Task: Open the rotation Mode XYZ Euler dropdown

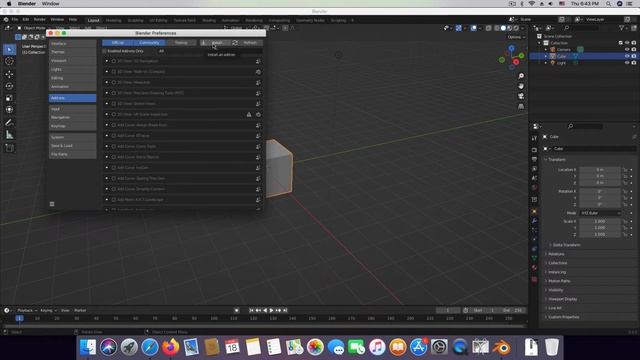Action: click(x=600, y=213)
